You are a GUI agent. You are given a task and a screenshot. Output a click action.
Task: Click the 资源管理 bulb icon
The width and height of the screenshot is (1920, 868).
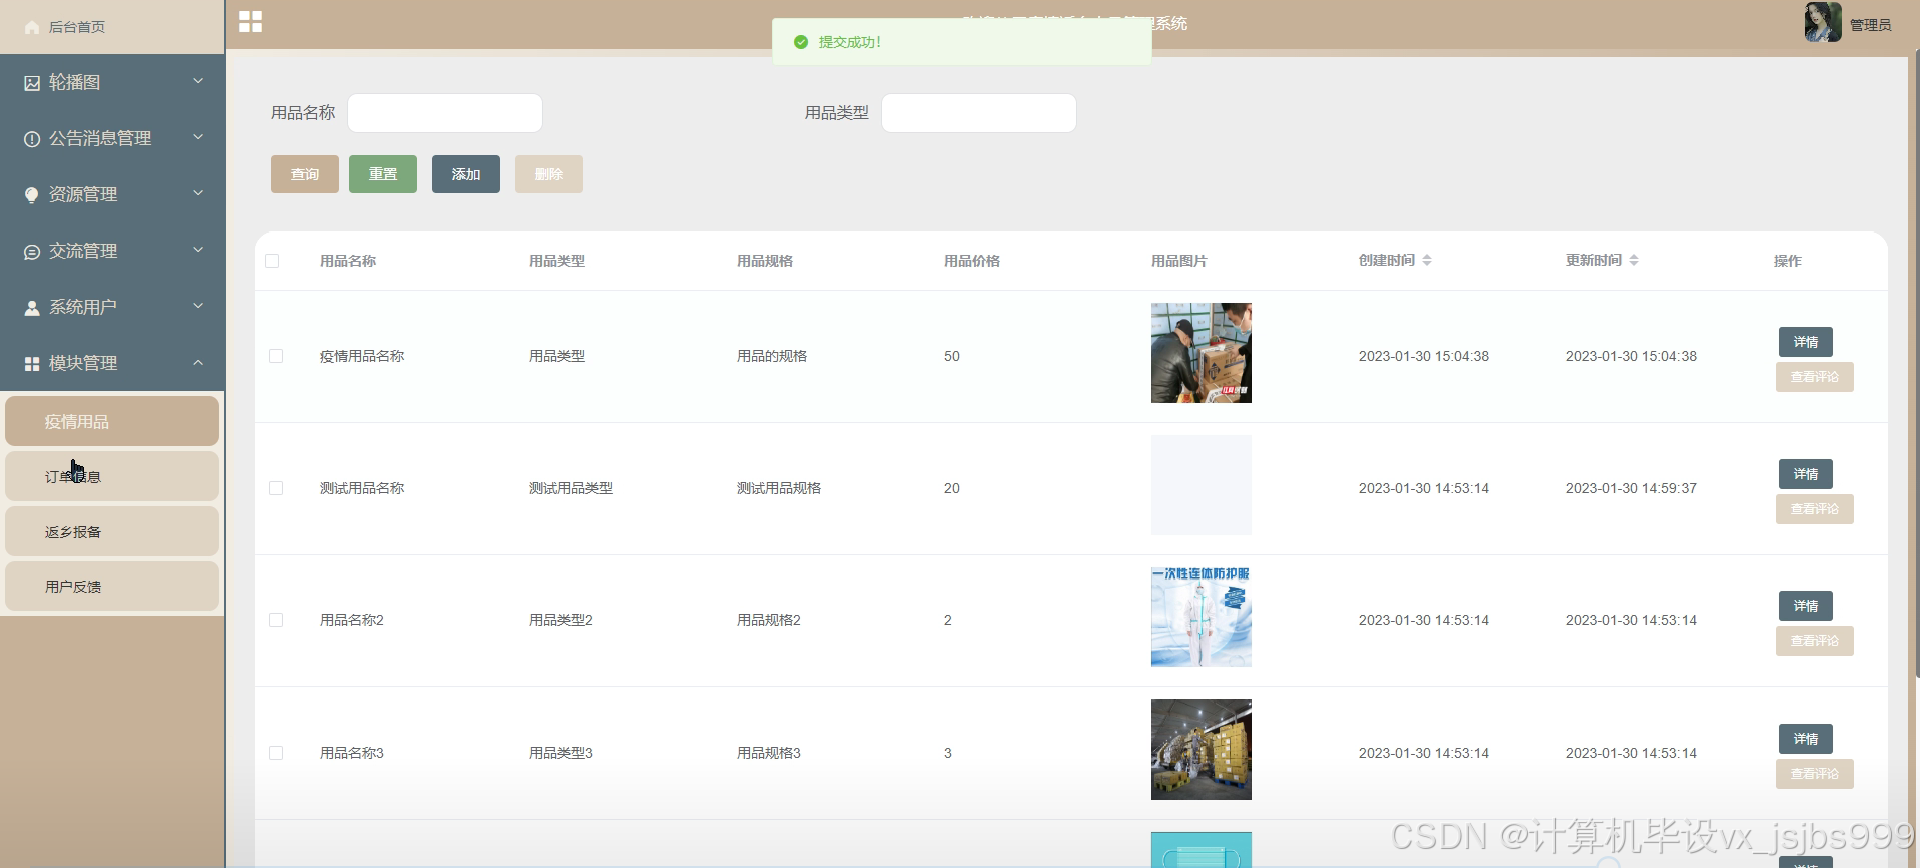tap(32, 195)
